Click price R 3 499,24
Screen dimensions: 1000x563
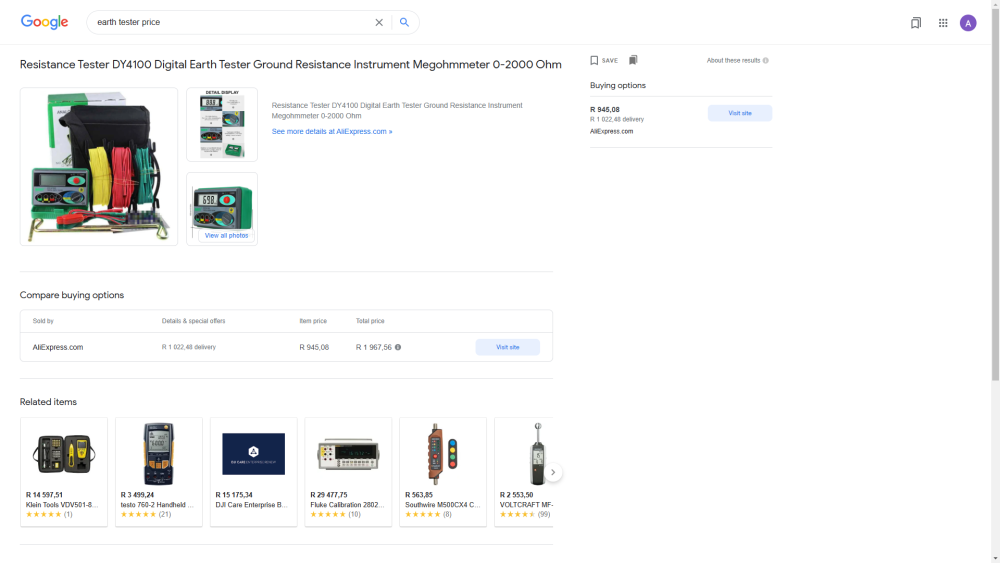[x=137, y=495]
